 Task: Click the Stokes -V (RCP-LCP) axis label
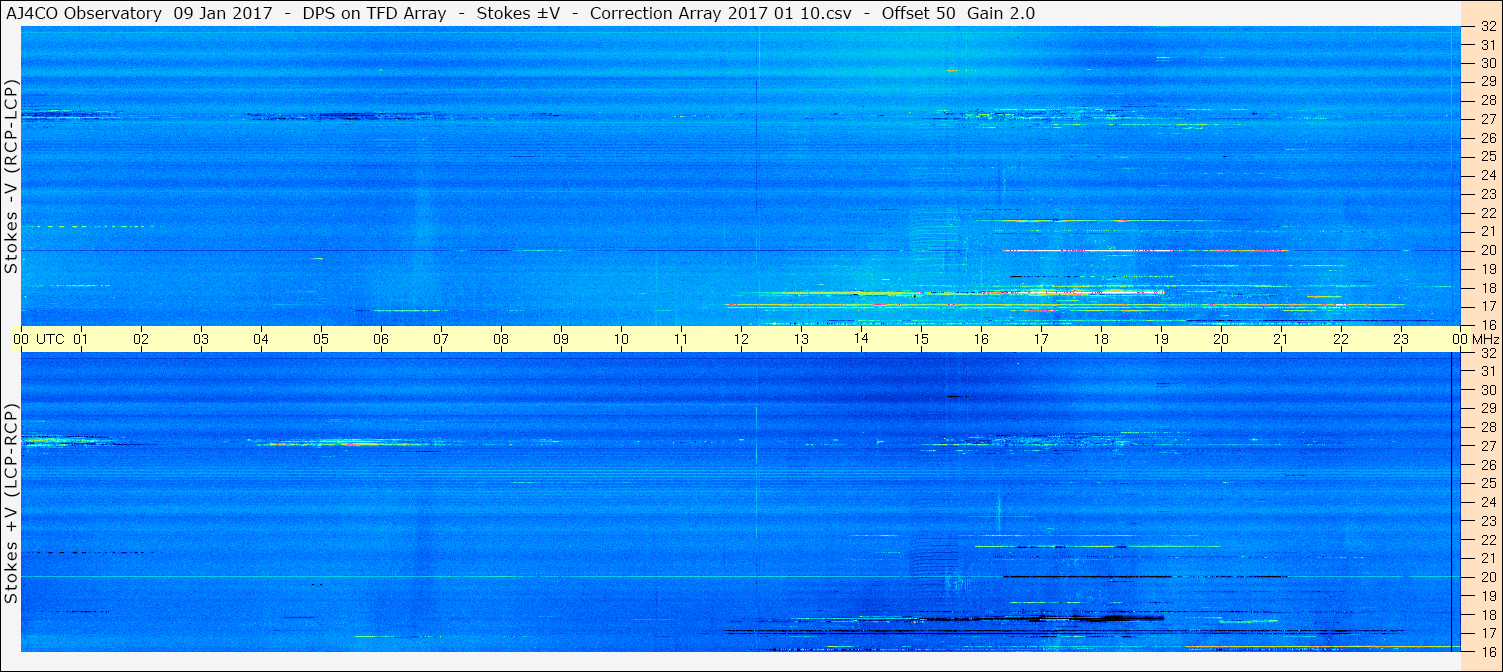click(11, 180)
